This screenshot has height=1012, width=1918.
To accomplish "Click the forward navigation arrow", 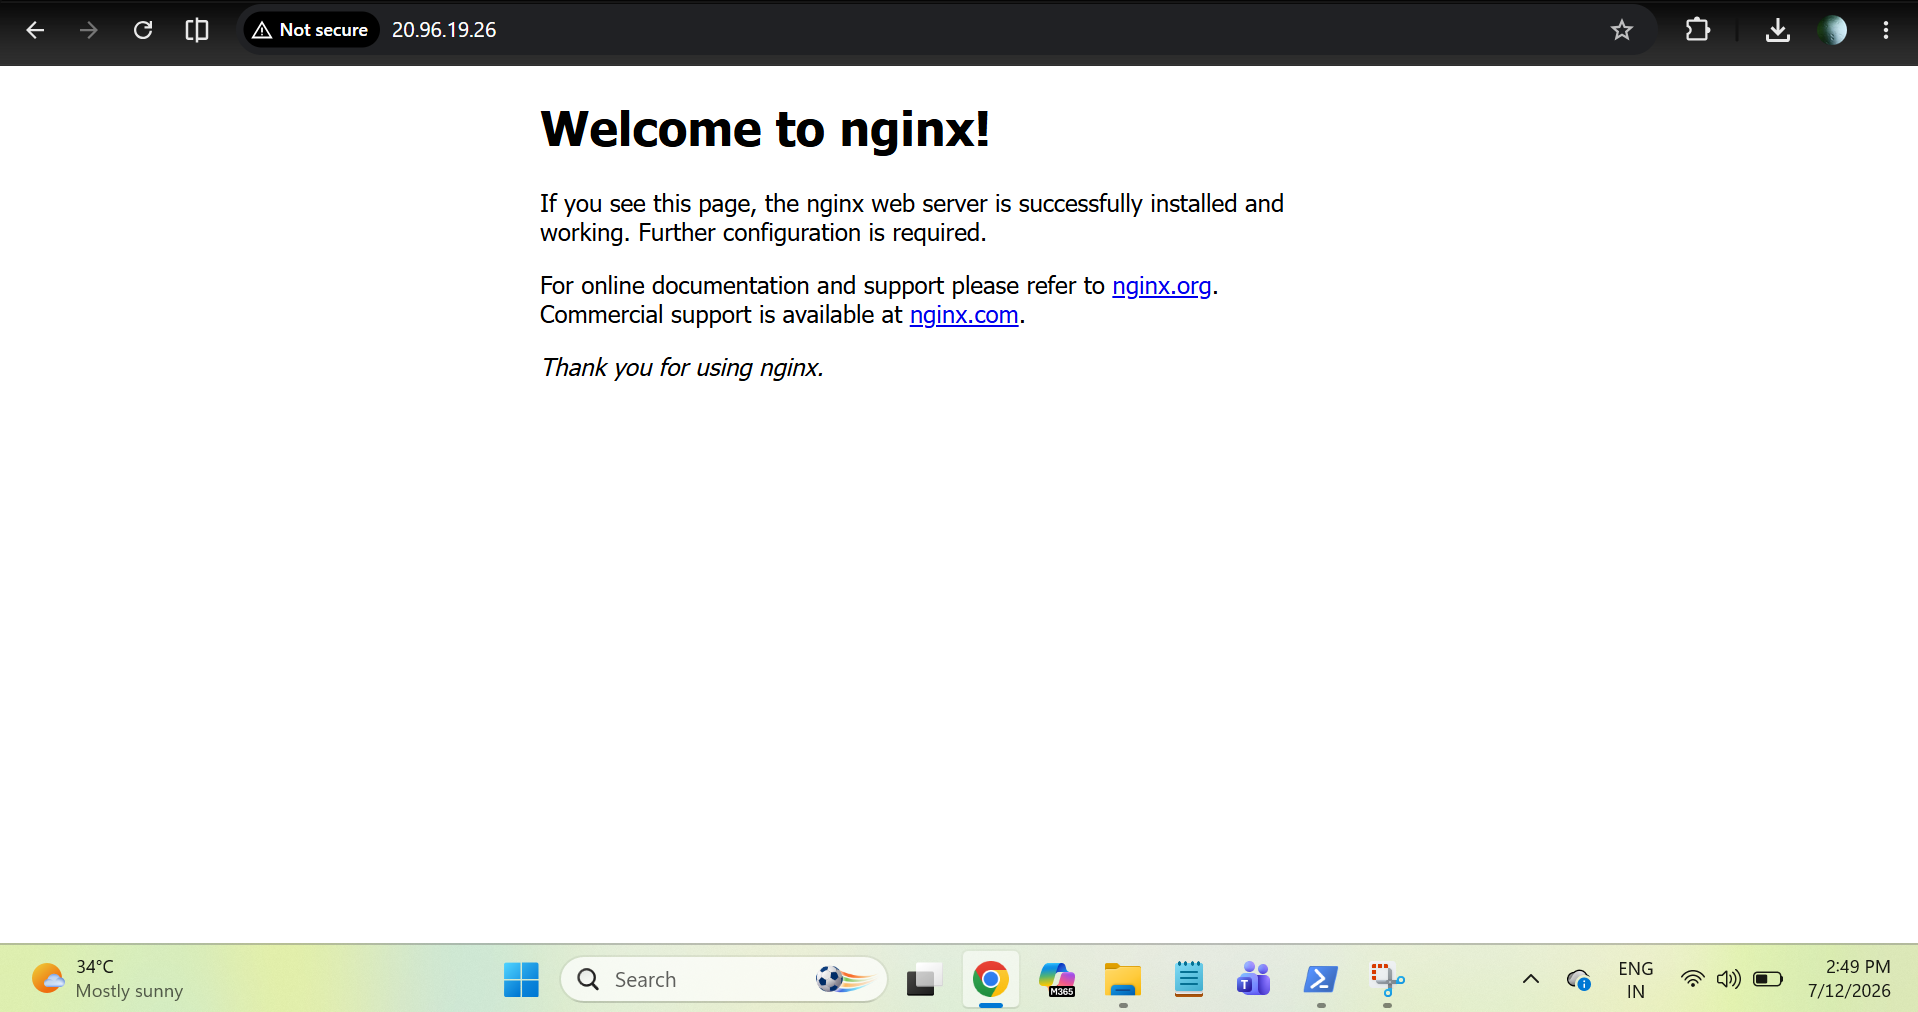I will tap(89, 30).
